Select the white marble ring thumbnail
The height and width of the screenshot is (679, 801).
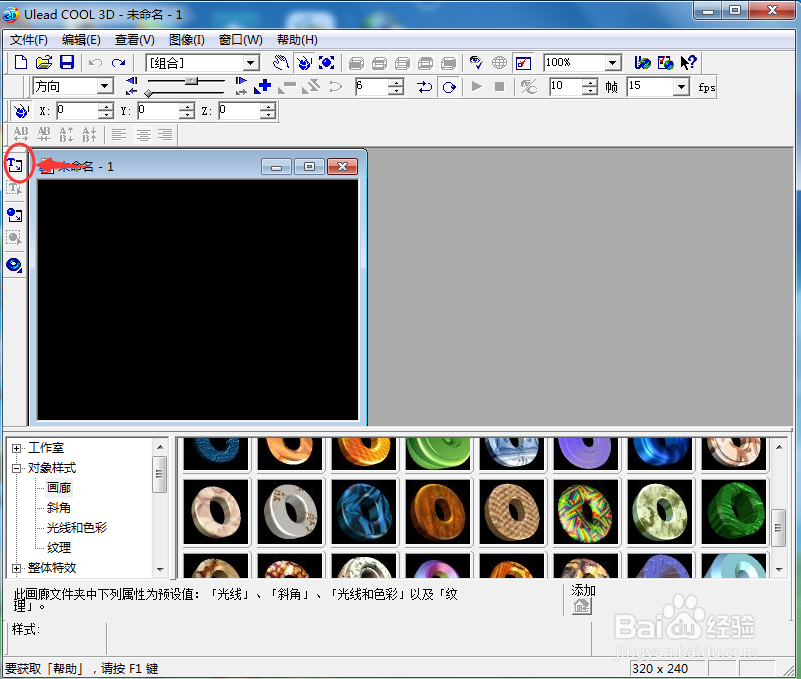tap(290, 511)
